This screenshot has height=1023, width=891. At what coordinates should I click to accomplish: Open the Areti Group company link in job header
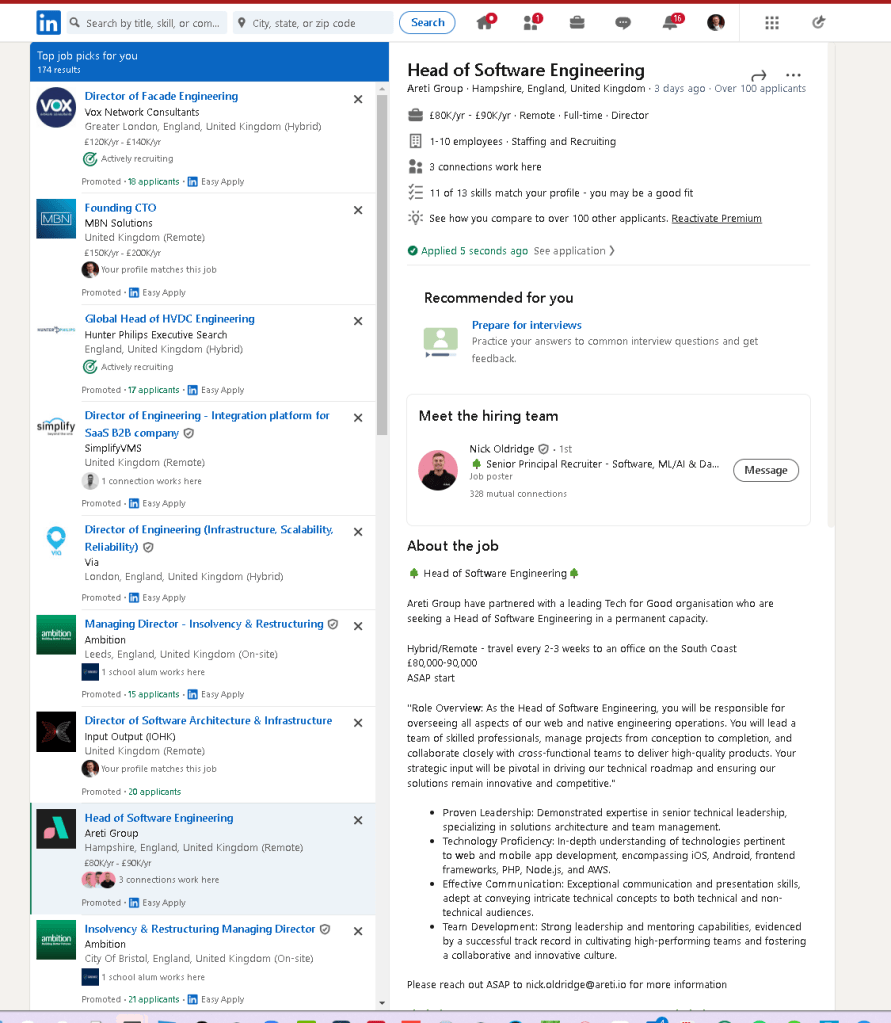(x=435, y=89)
